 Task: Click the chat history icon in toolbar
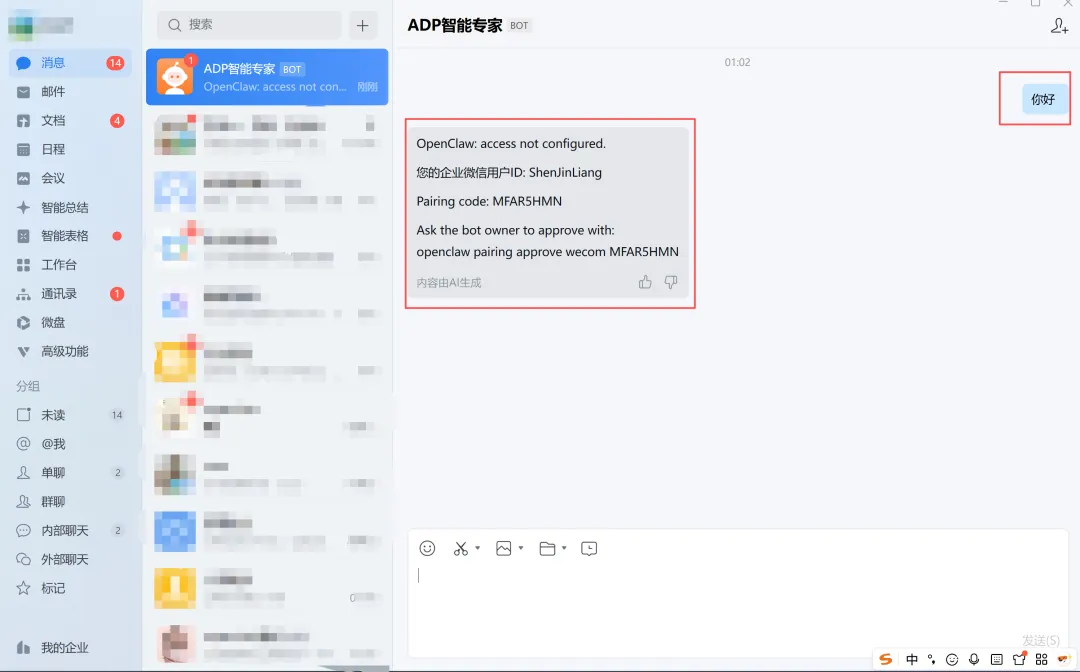[x=589, y=549]
